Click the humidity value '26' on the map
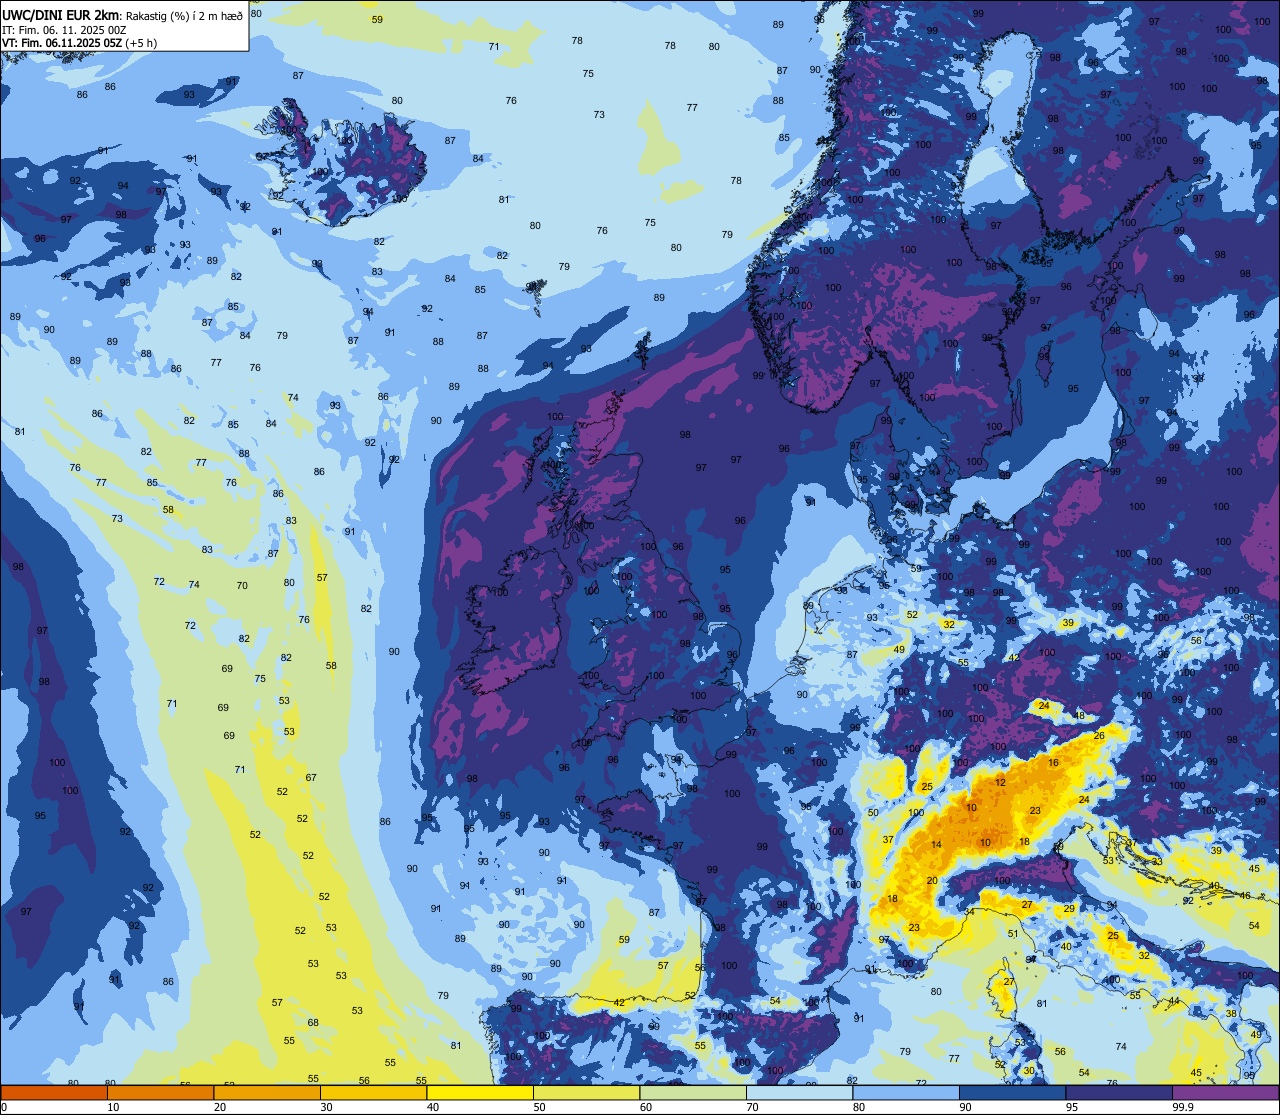Image resolution: width=1280 pixels, height=1115 pixels. point(1099,736)
